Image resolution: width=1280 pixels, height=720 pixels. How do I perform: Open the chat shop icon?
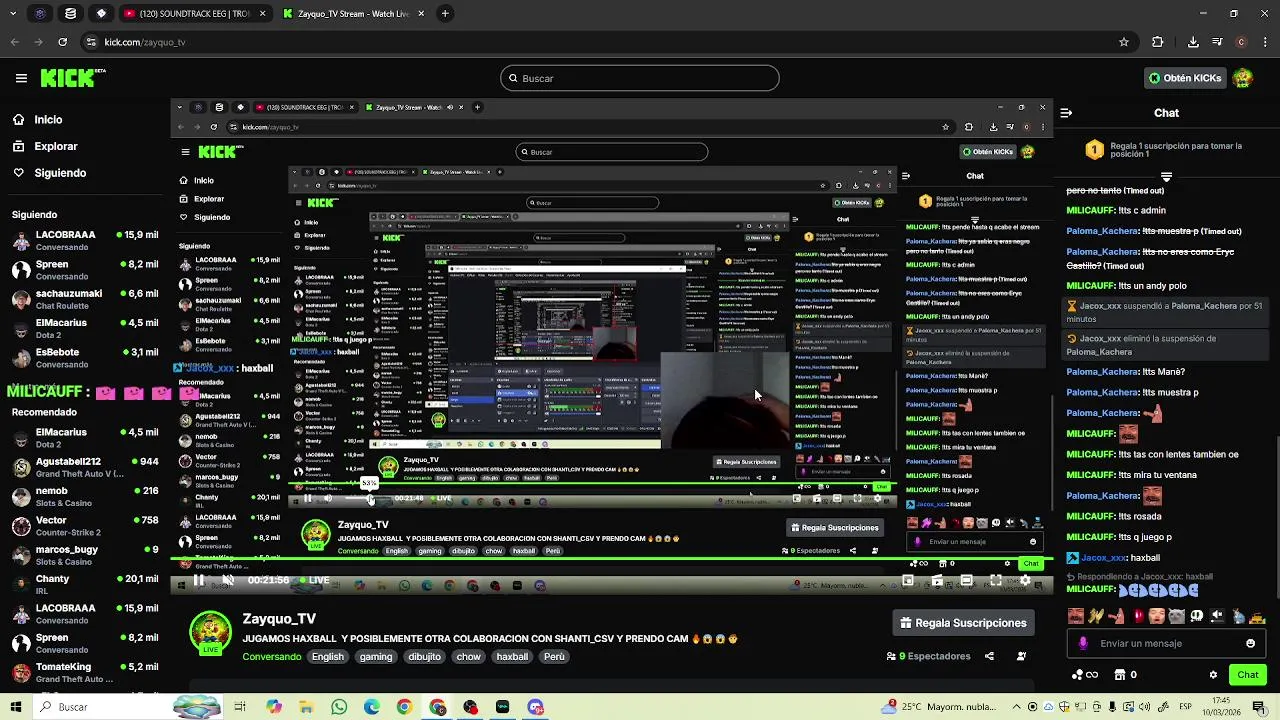[x=1120, y=675]
